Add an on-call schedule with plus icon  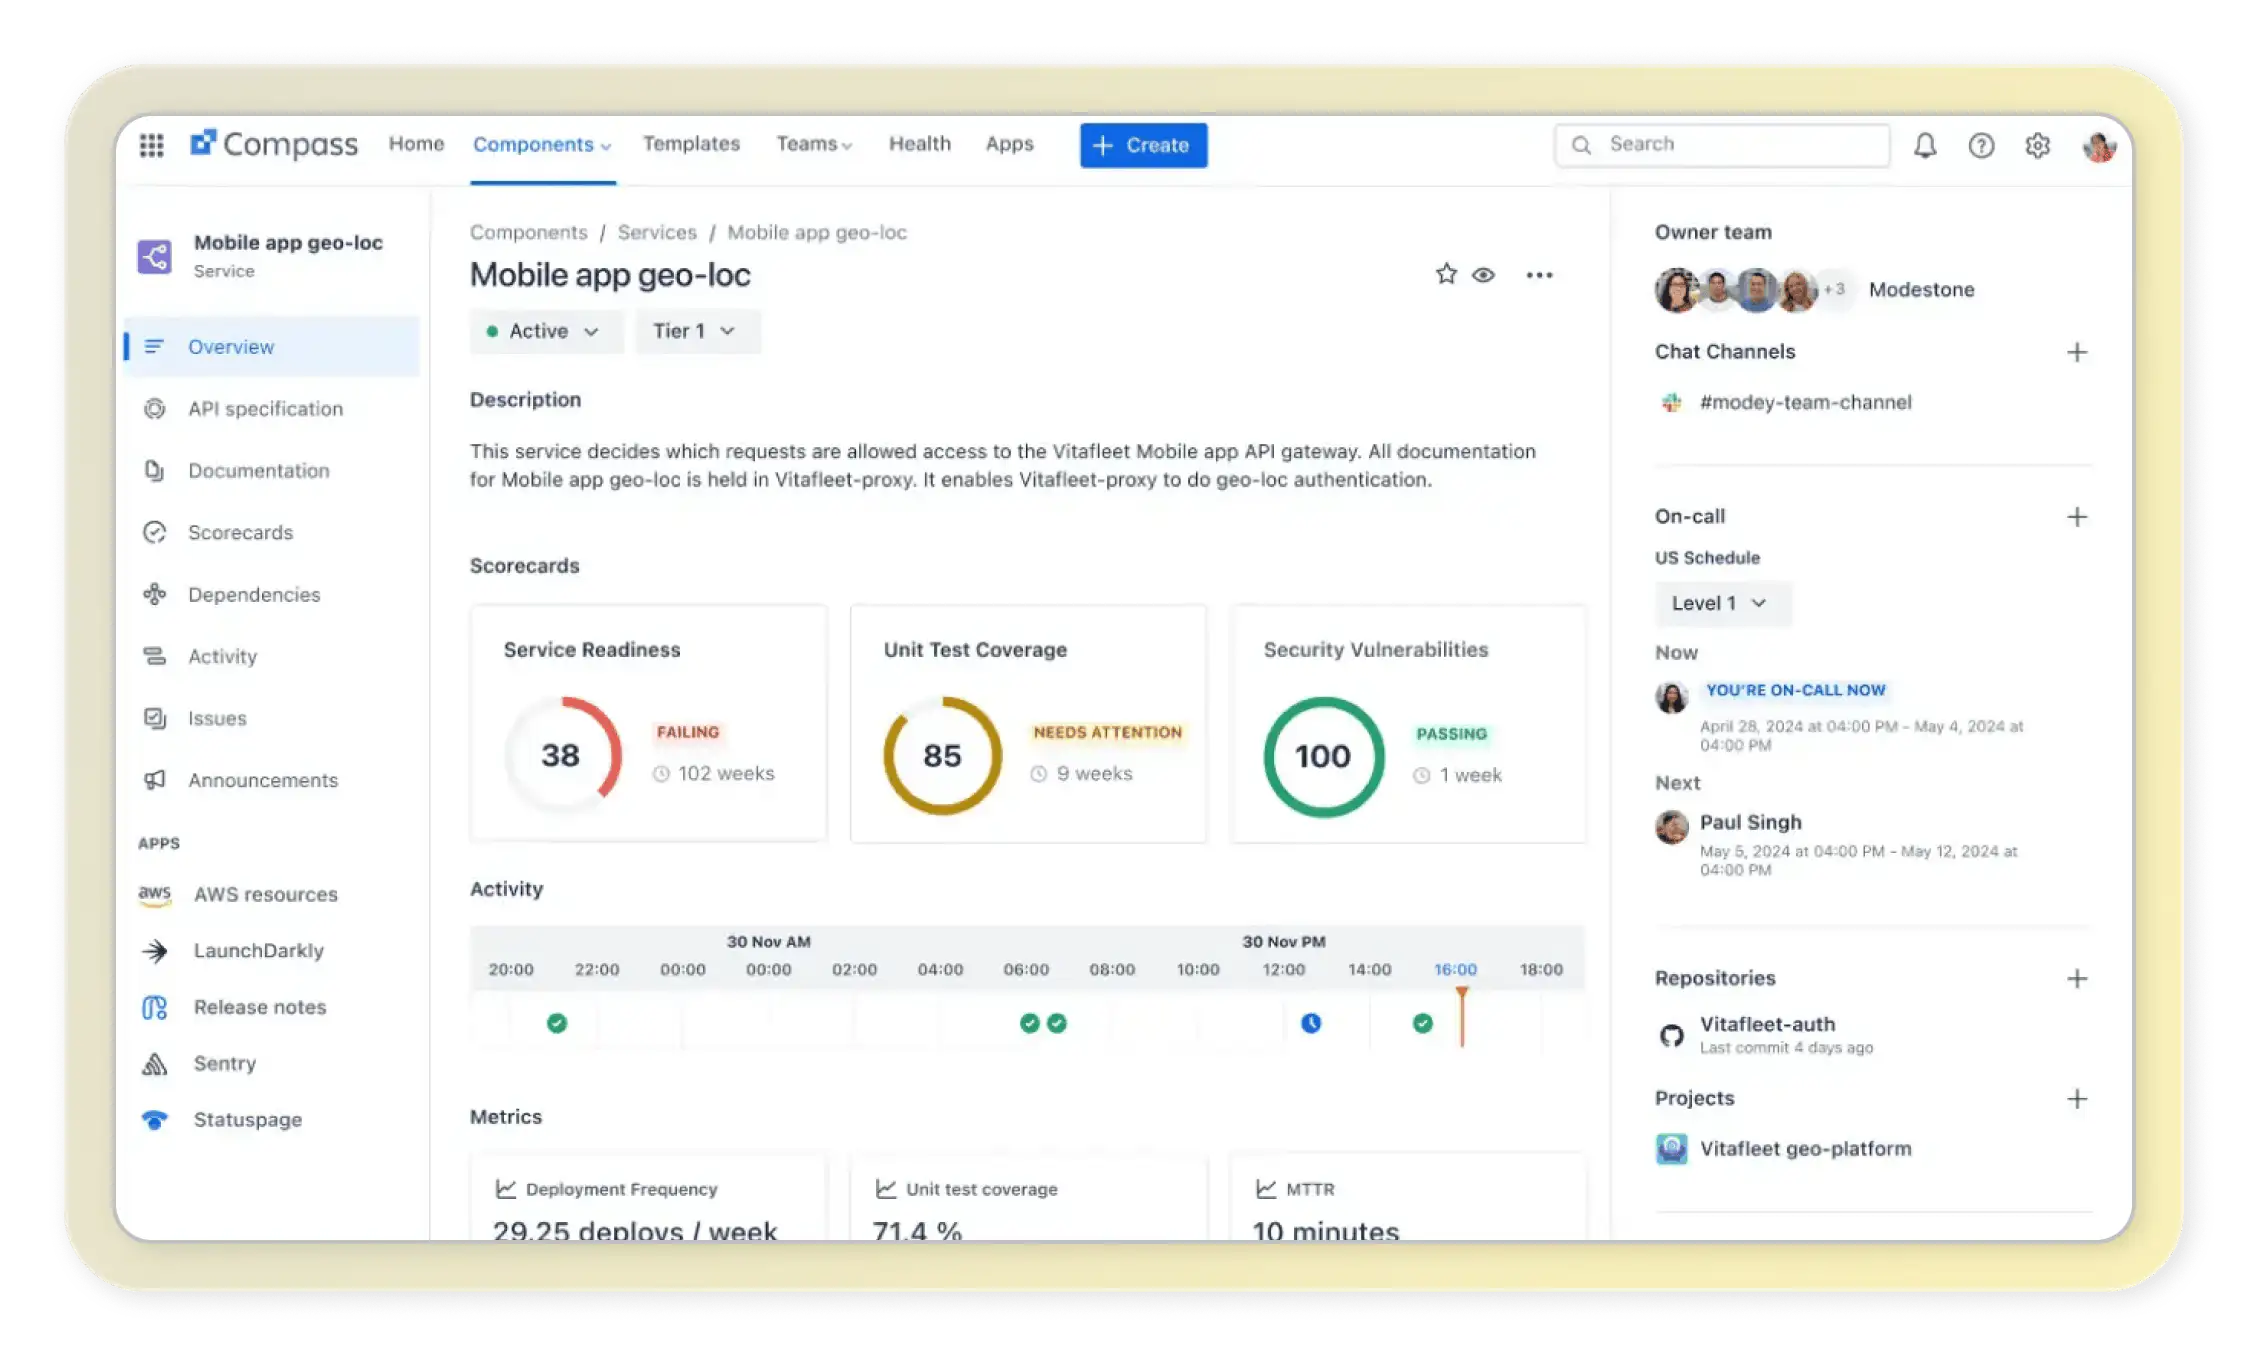2077,517
